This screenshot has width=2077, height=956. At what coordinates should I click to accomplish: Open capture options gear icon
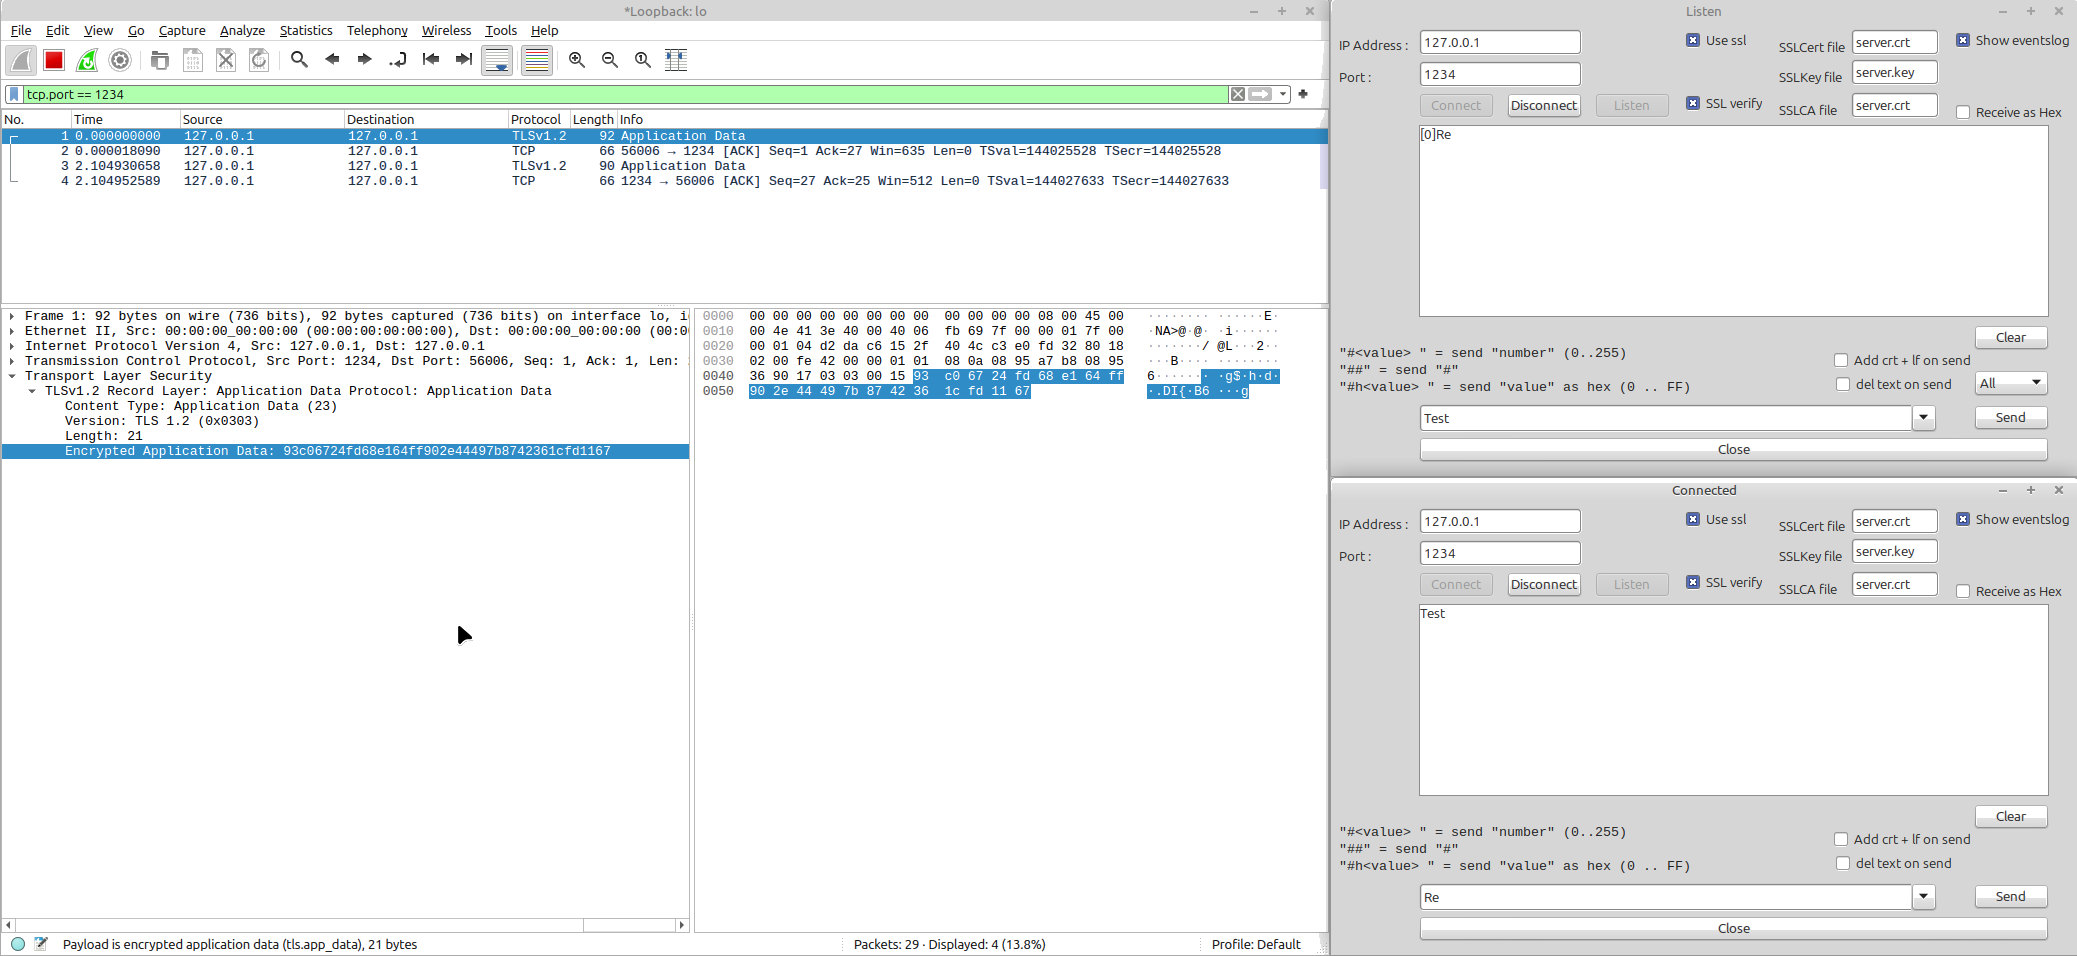point(120,60)
